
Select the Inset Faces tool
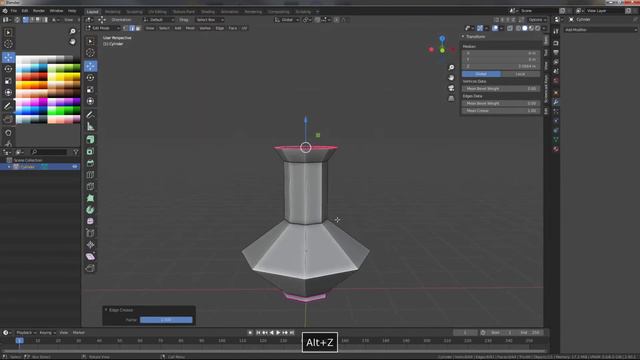coord(90,151)
